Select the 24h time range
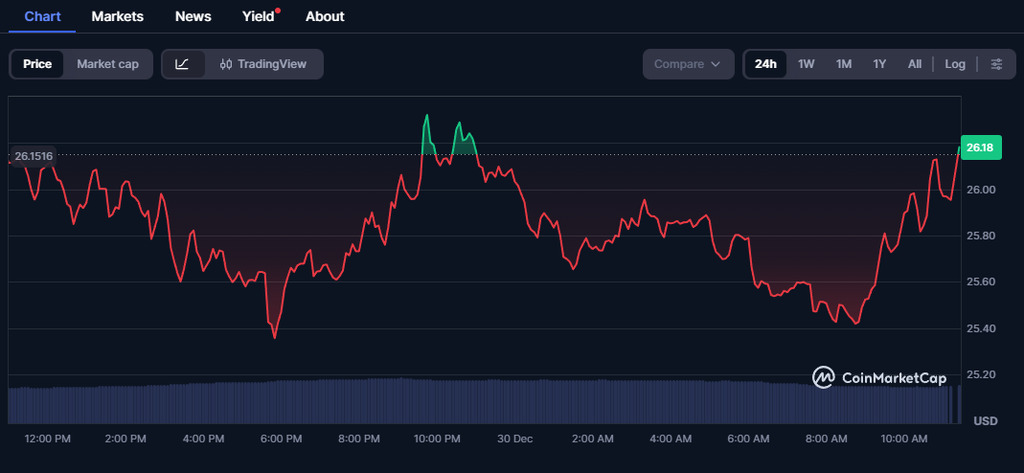The width and height of the screenshot is (1024, 473). [x=766, y=64]
